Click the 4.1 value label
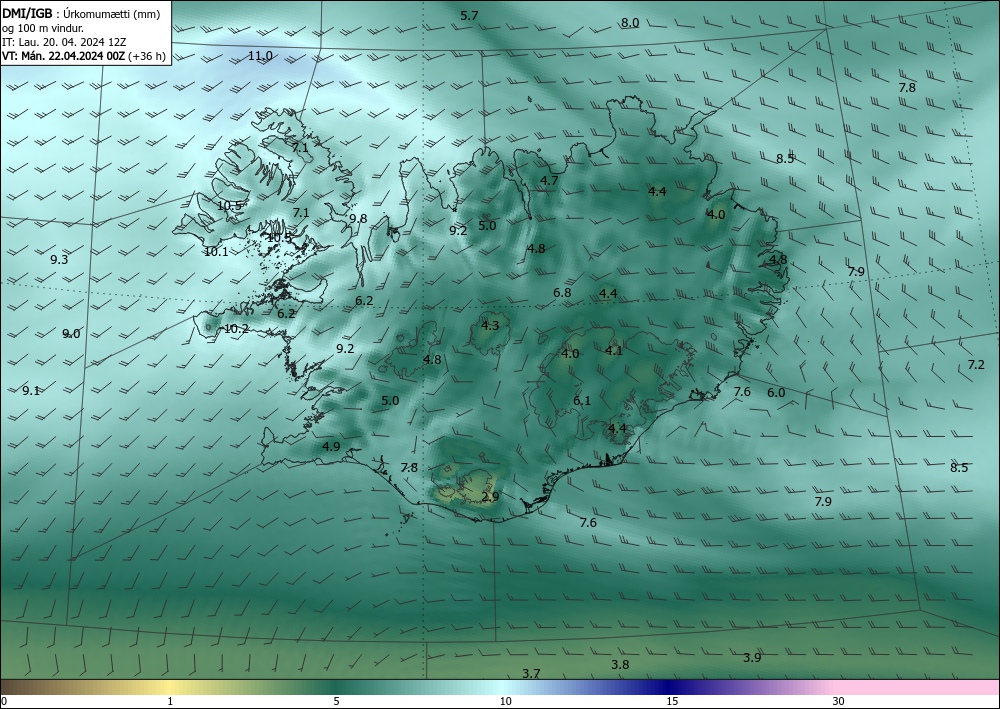This screenshot has height=709, width=1000. (614, 351)
